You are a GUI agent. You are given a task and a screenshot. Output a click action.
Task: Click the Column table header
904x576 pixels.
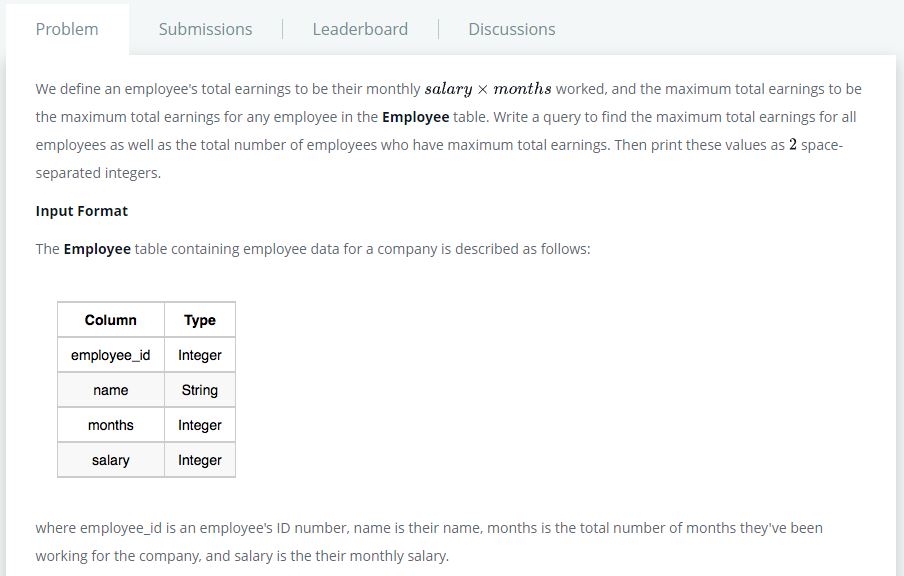pos(111,320)
